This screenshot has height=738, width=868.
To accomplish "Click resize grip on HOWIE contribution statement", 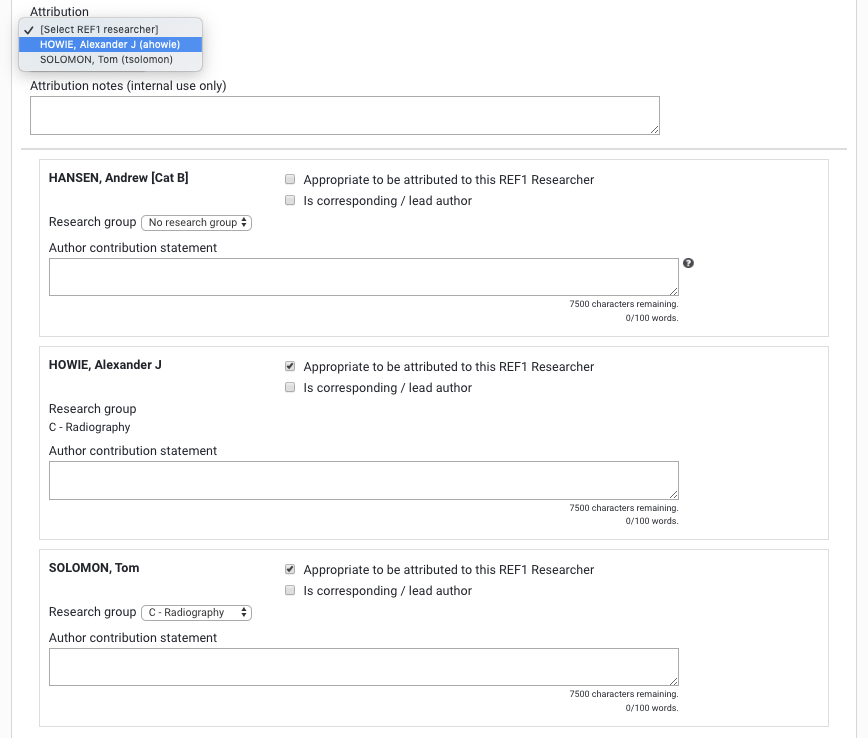I will [673, 493].
